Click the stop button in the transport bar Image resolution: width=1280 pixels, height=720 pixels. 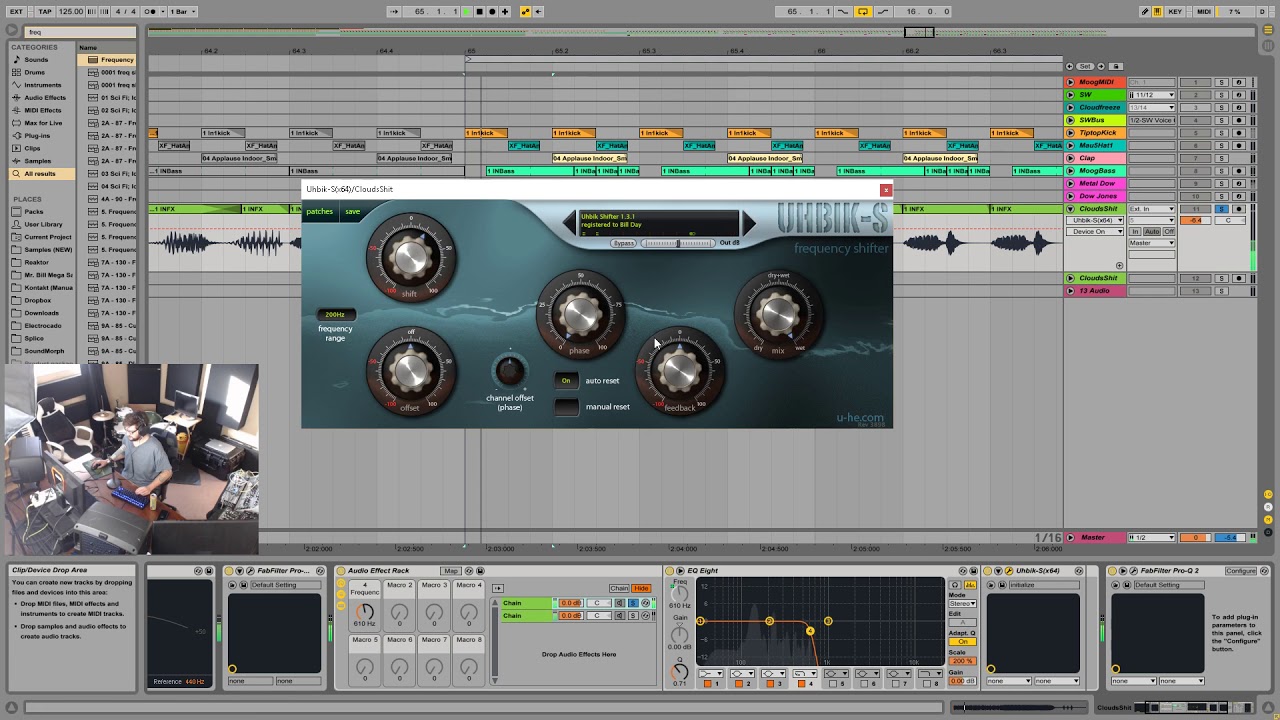(x=479, y=11)
